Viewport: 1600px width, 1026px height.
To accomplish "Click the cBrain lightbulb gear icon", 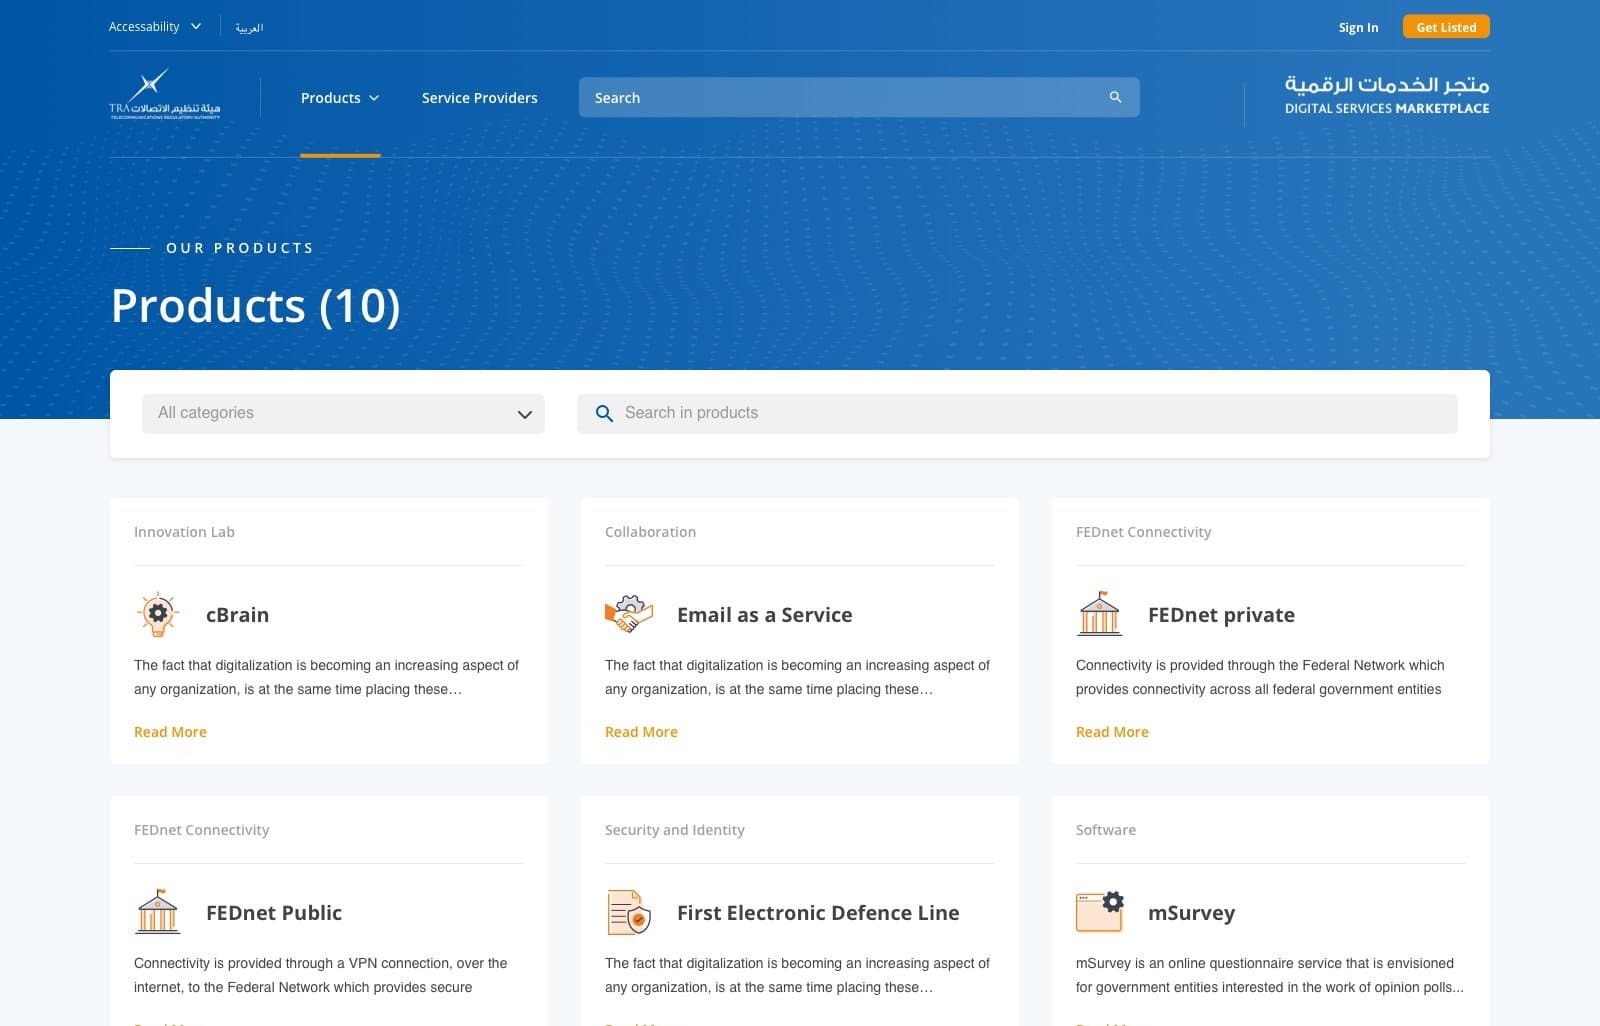I will (158, 614).
